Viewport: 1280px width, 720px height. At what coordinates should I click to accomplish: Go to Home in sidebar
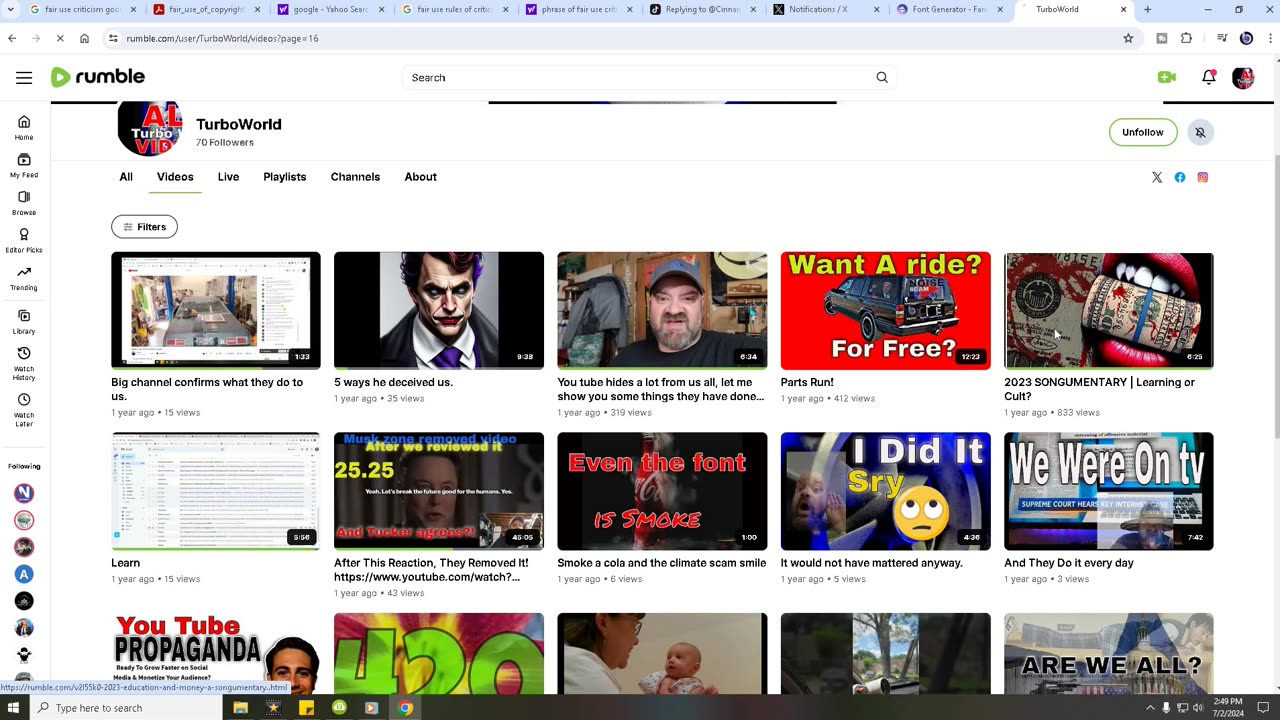(x=24, y=128)
